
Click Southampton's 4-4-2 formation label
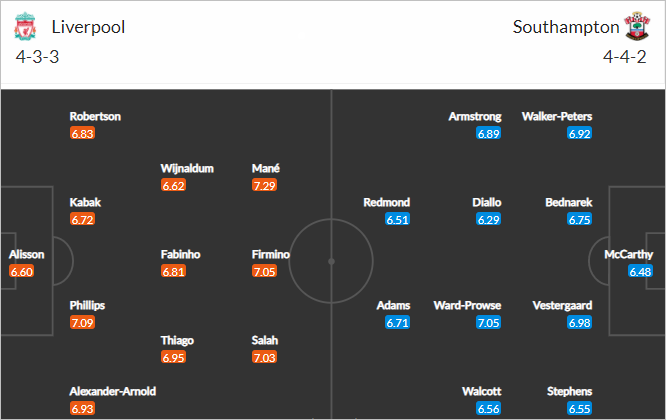[625, 57]
